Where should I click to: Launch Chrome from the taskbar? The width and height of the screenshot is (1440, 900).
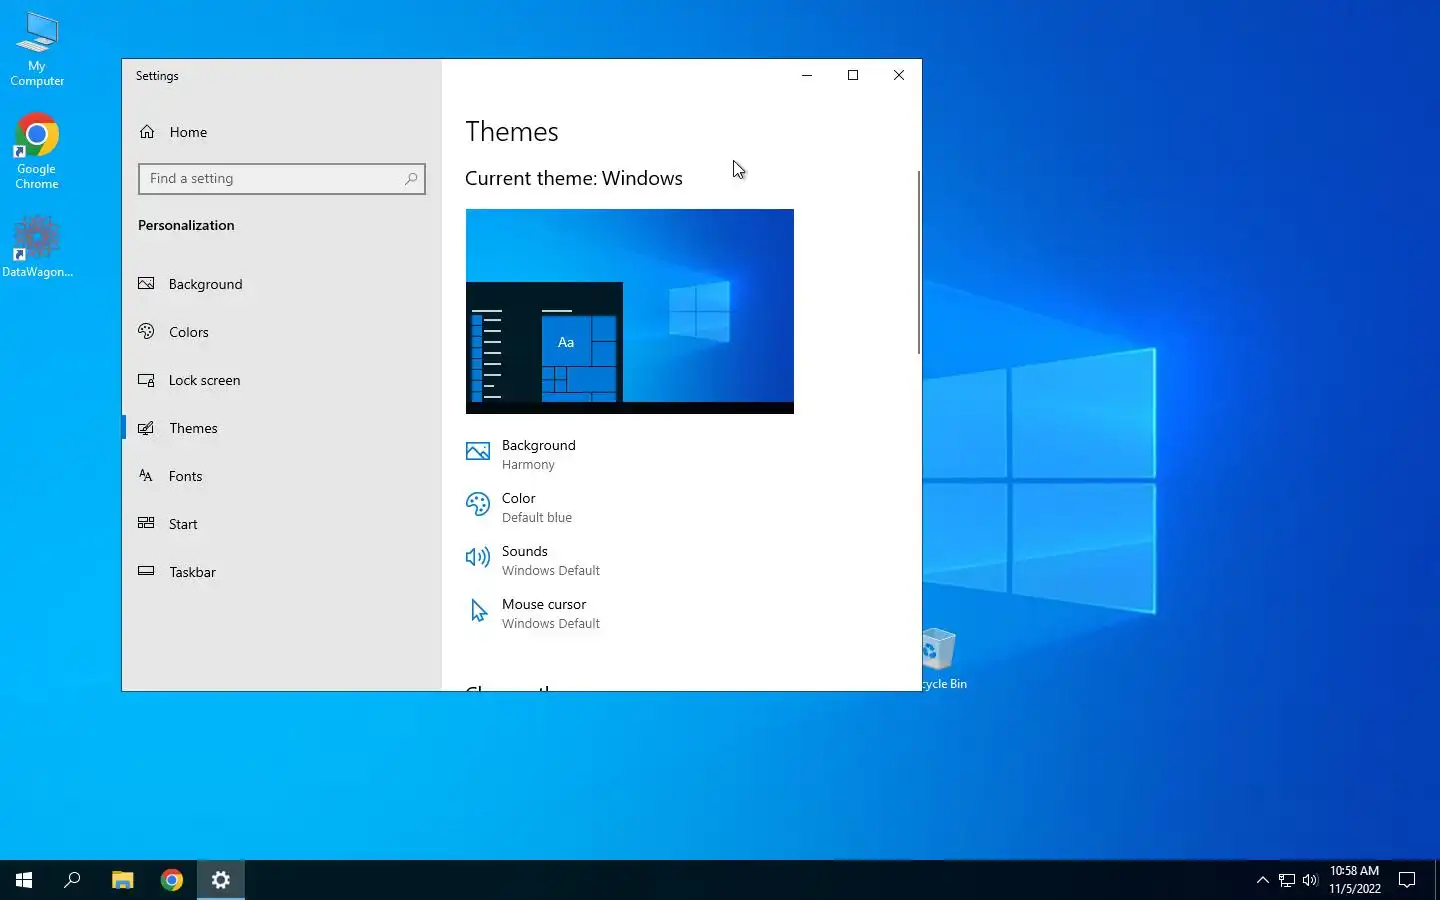point(172,880)
